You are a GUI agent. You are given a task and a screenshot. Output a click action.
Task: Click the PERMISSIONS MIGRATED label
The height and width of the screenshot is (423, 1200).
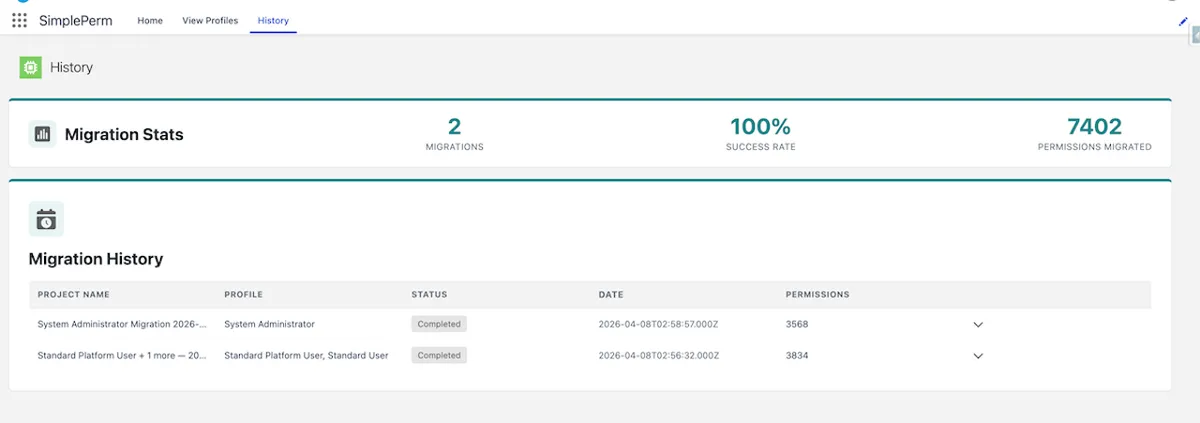point(1094,147)
